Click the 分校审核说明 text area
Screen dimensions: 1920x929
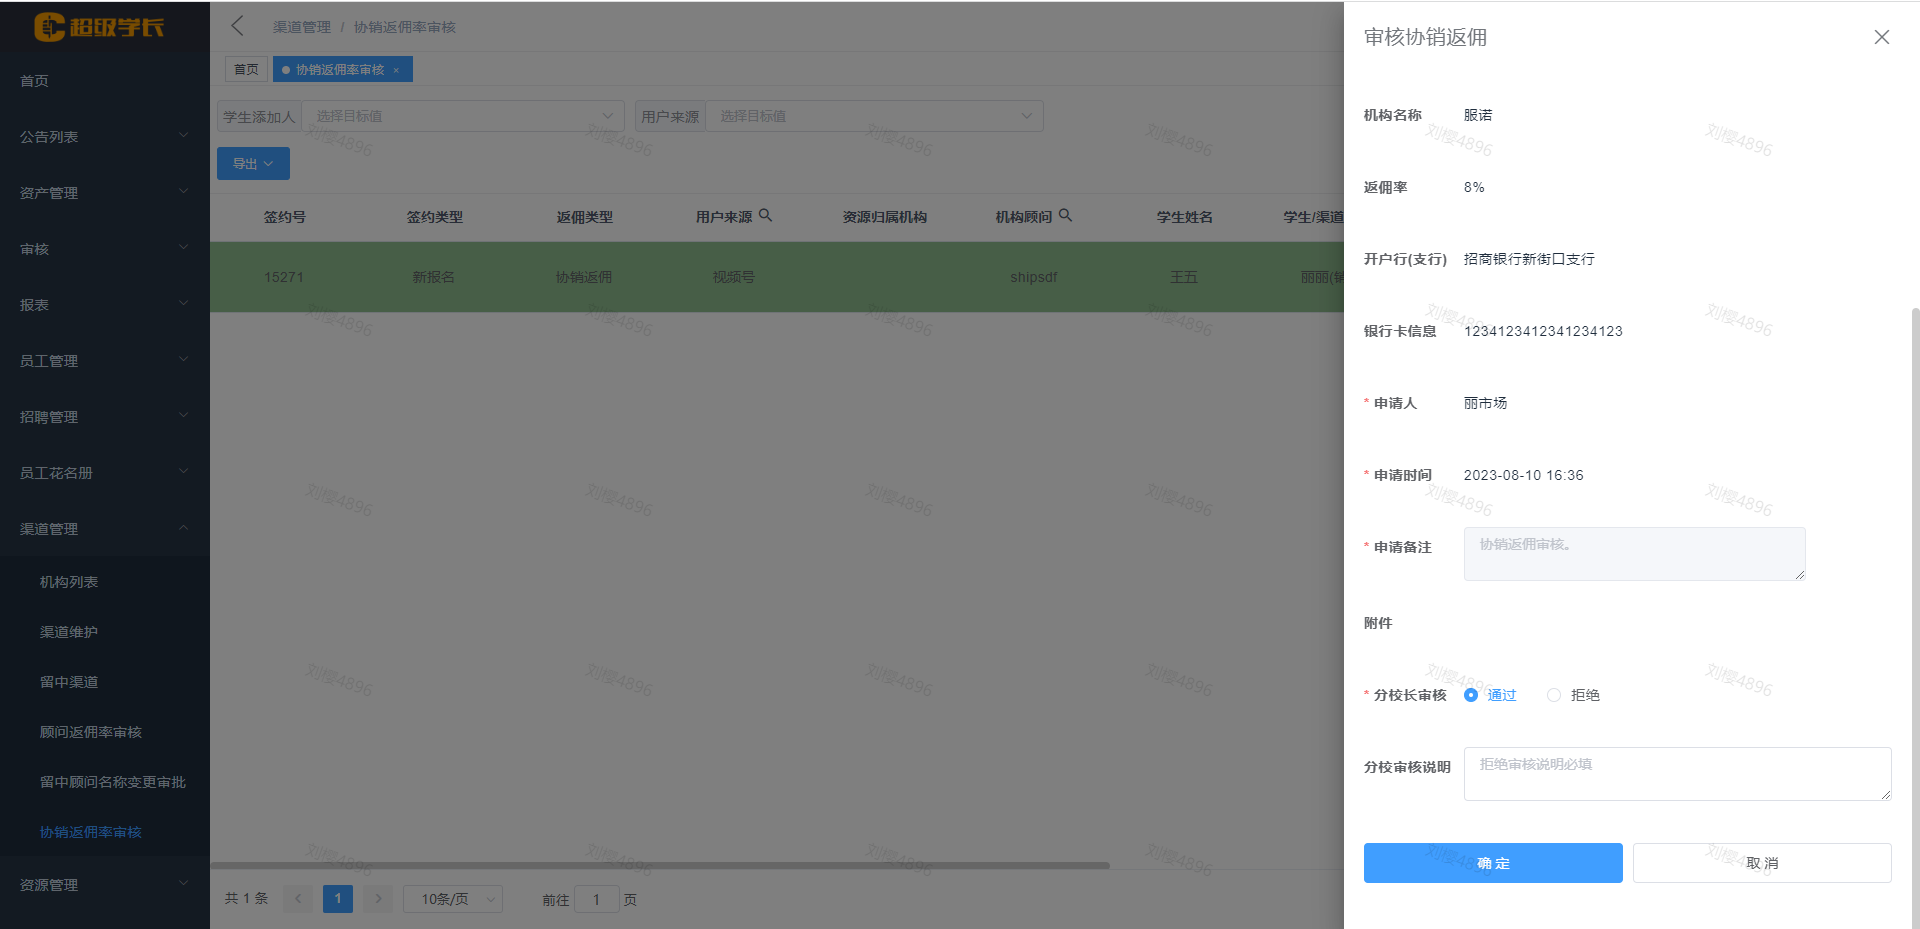point(1676,774)
